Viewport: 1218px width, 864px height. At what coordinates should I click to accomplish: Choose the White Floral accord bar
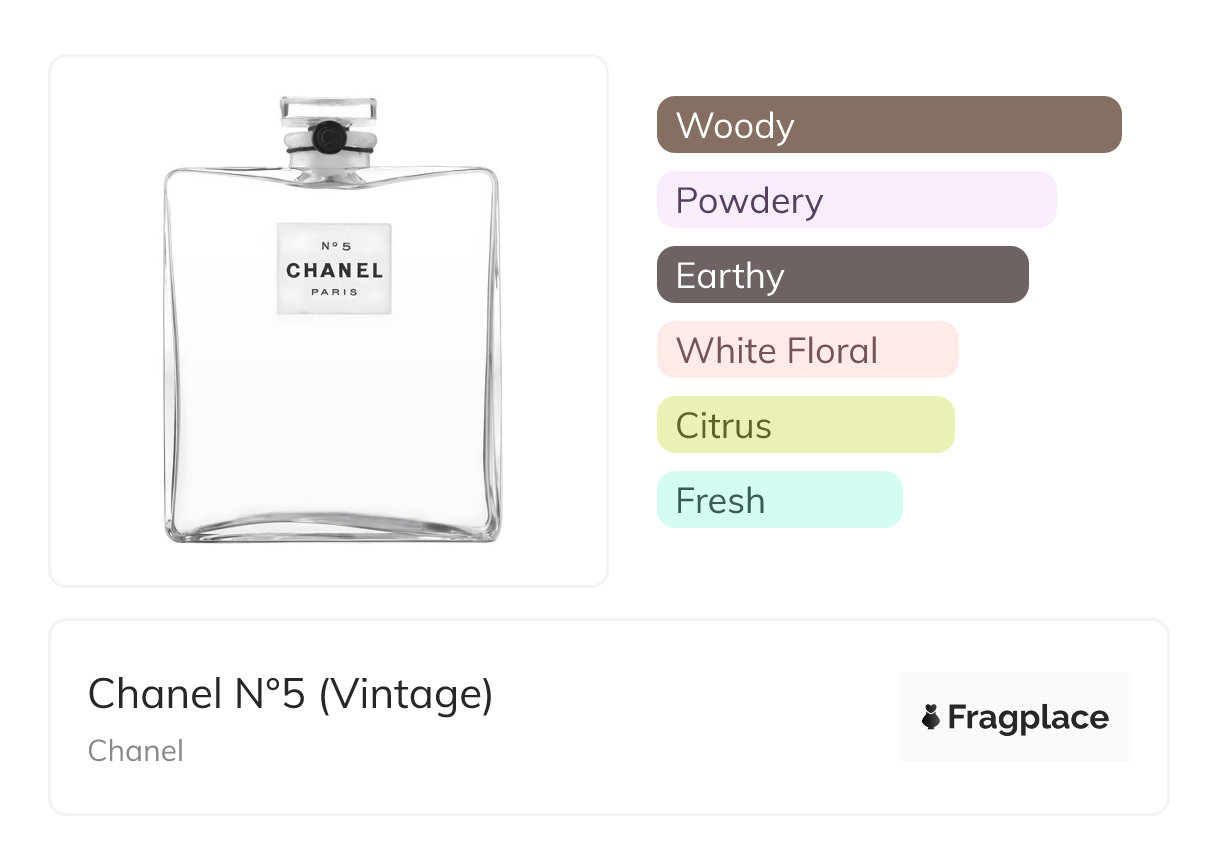point(807,350)
